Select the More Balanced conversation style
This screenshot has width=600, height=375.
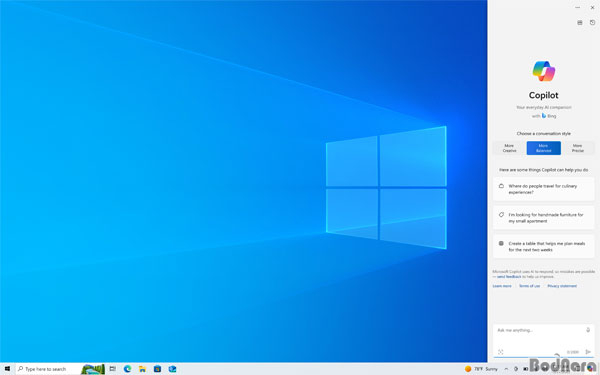pos(543,148)
